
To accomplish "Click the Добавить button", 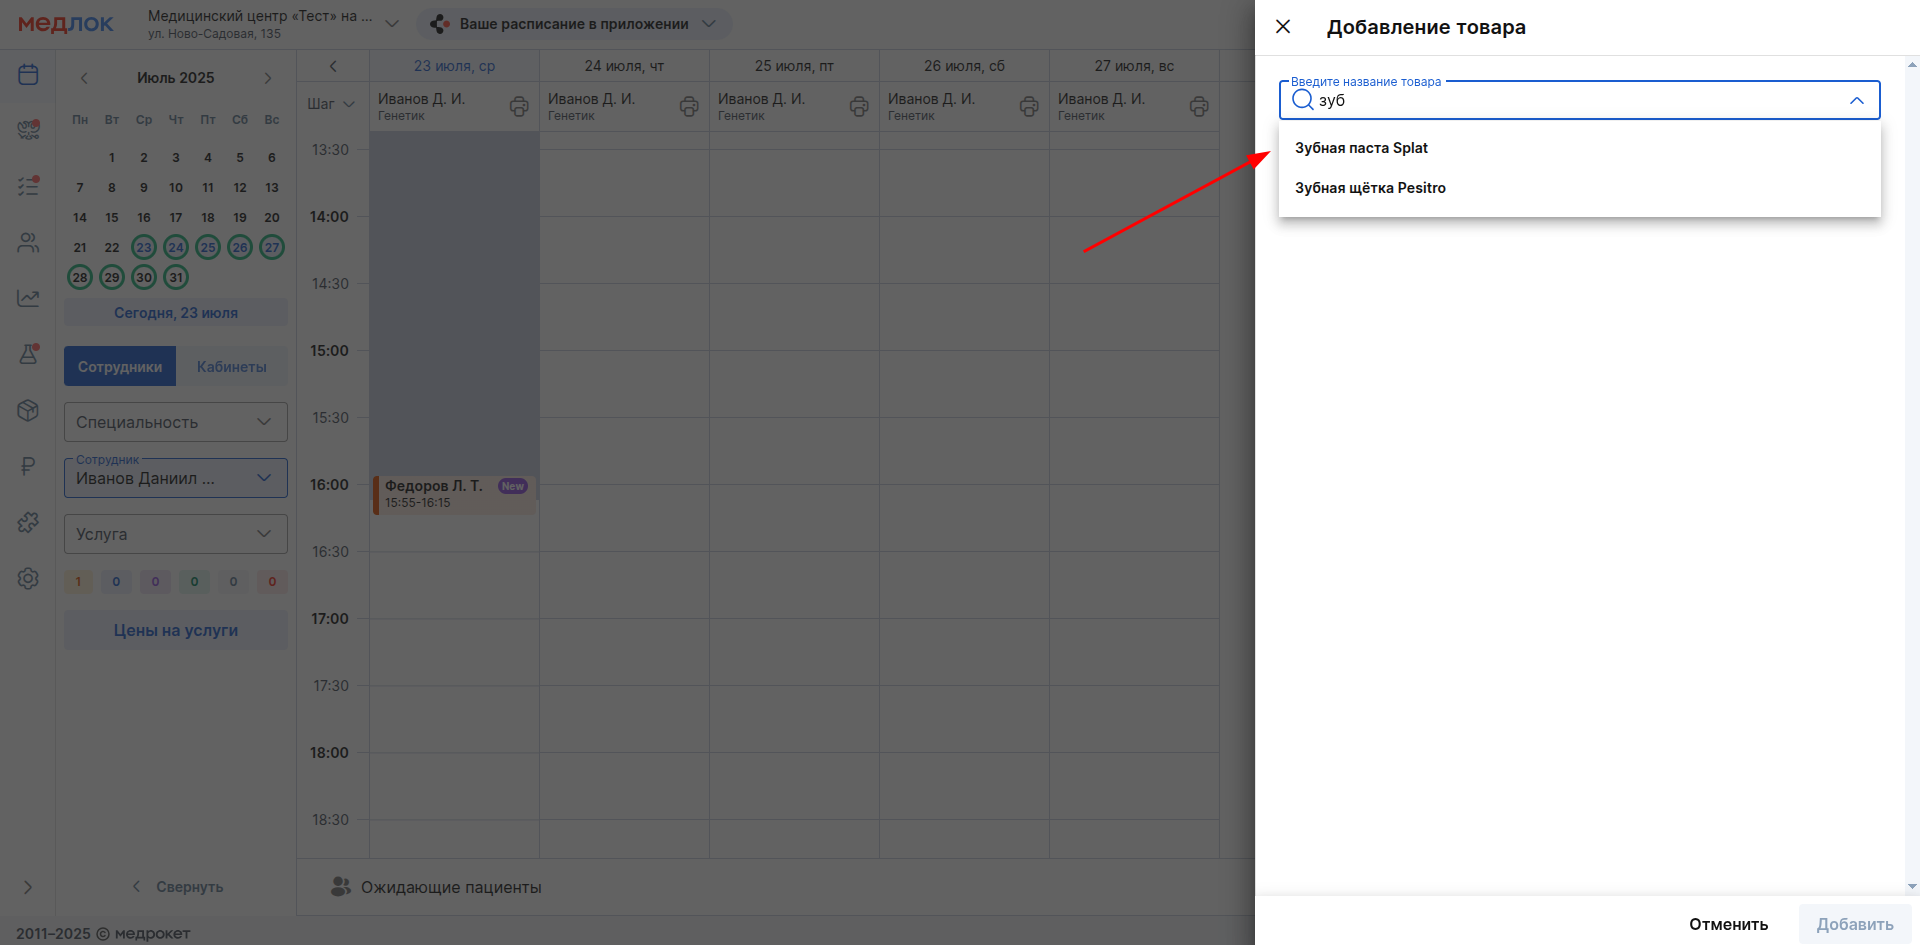I will click(1854, 924).
